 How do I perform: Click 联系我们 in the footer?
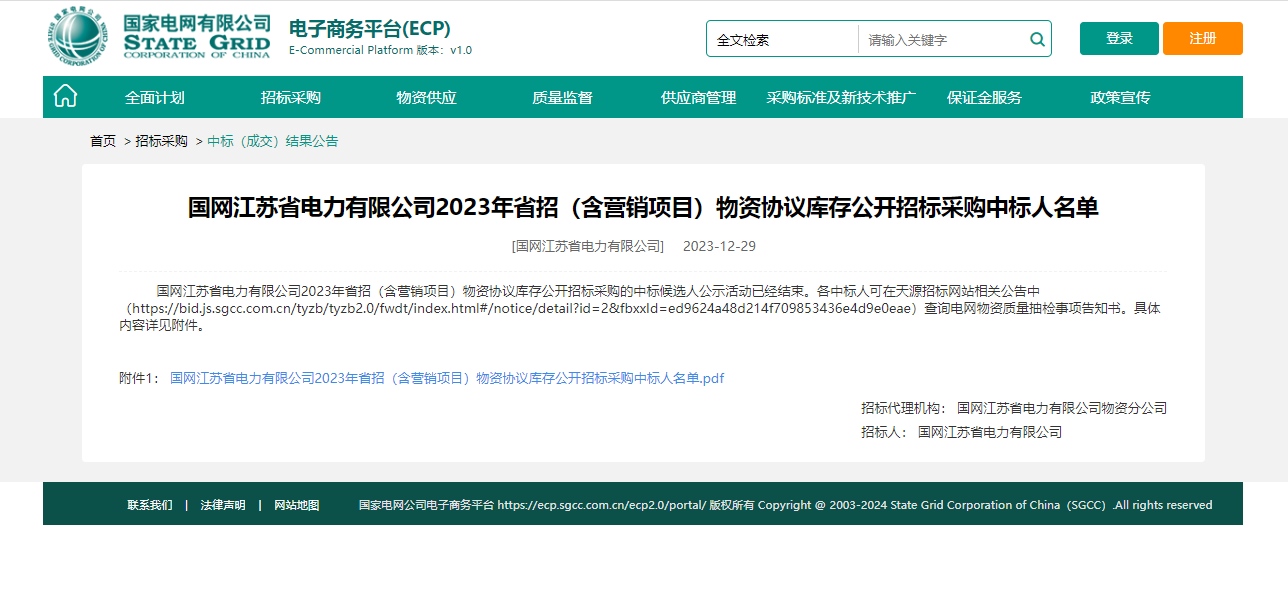(149, 505)
